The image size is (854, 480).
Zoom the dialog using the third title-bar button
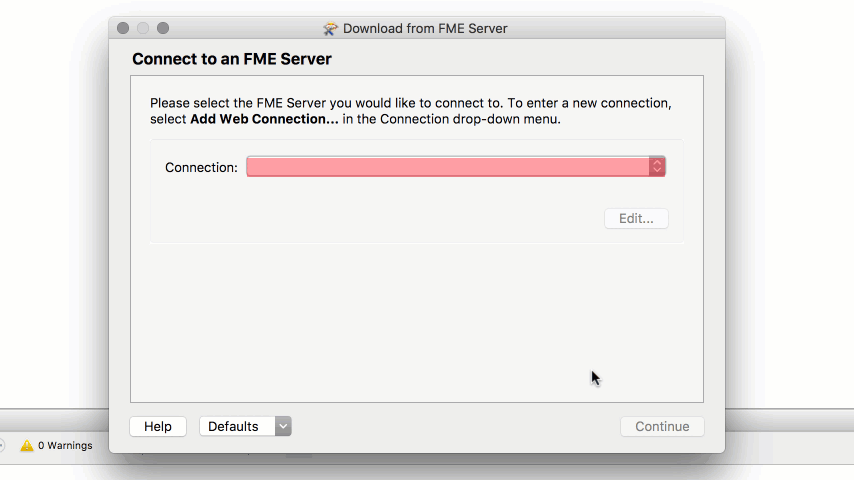[163, 28]
